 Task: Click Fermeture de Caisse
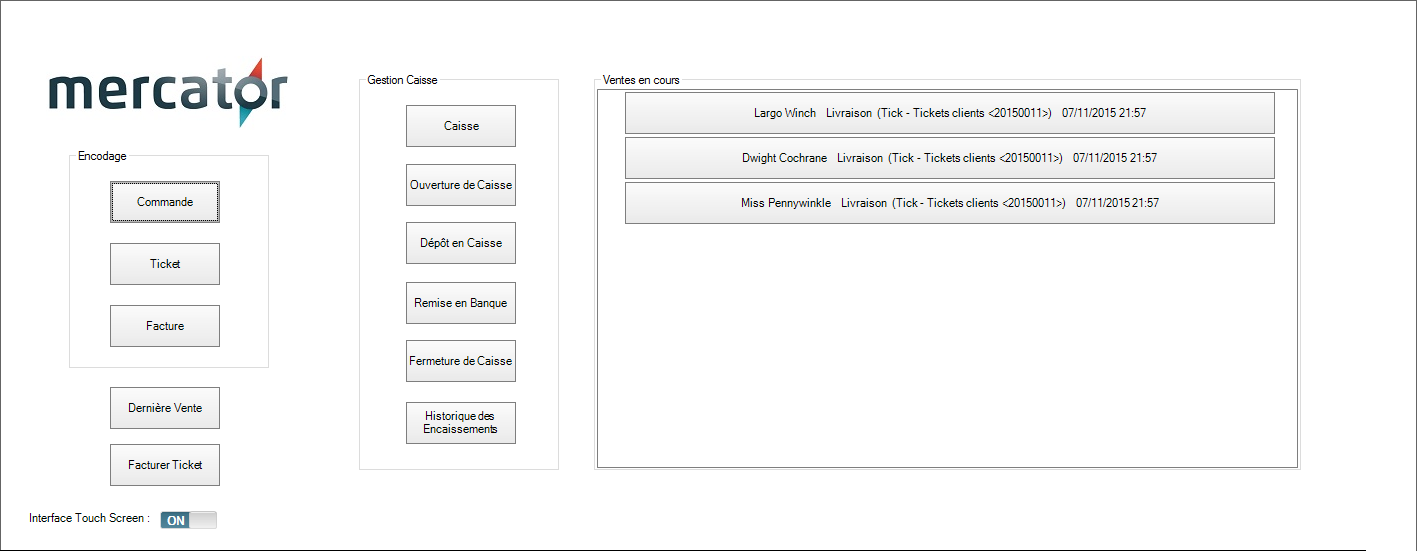click(461, 361)
